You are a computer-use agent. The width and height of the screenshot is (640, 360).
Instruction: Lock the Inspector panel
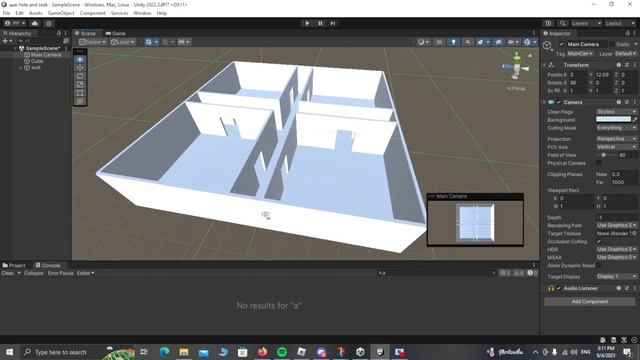[x=627, y=33]
